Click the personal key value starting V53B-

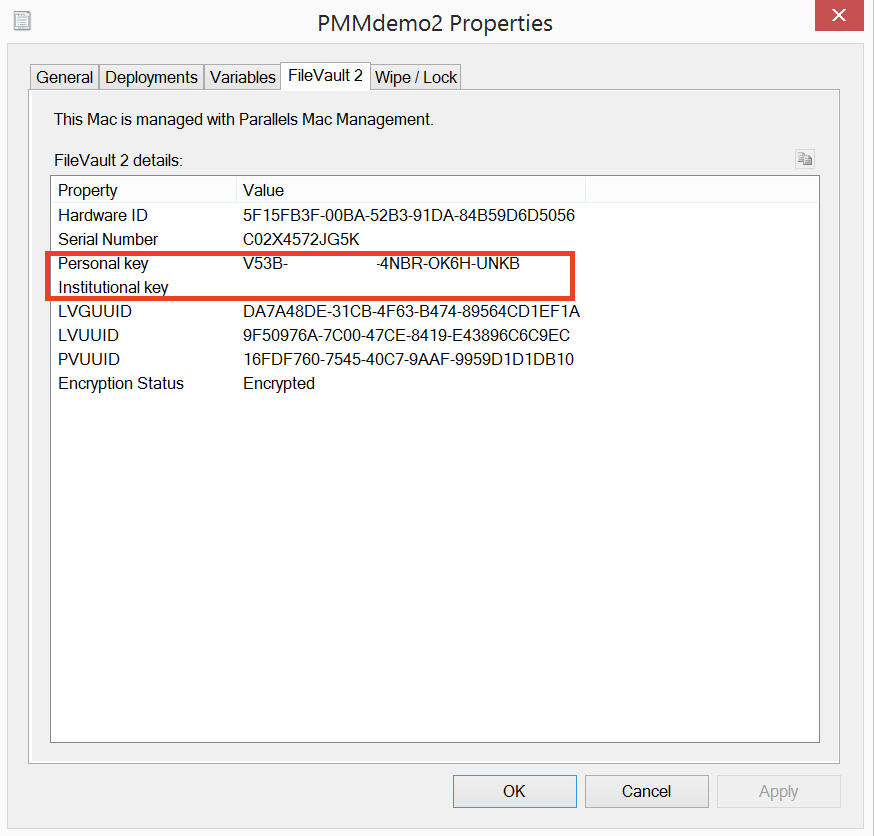coord(381,263)
